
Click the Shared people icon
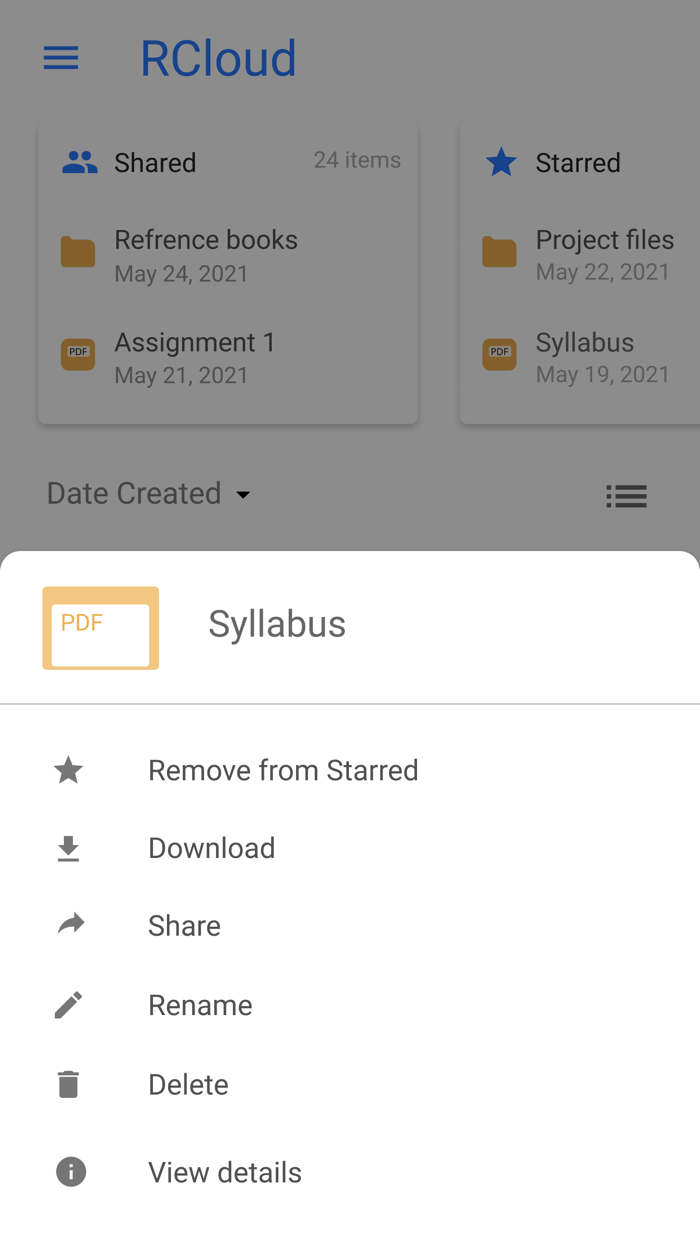(81, 162)
